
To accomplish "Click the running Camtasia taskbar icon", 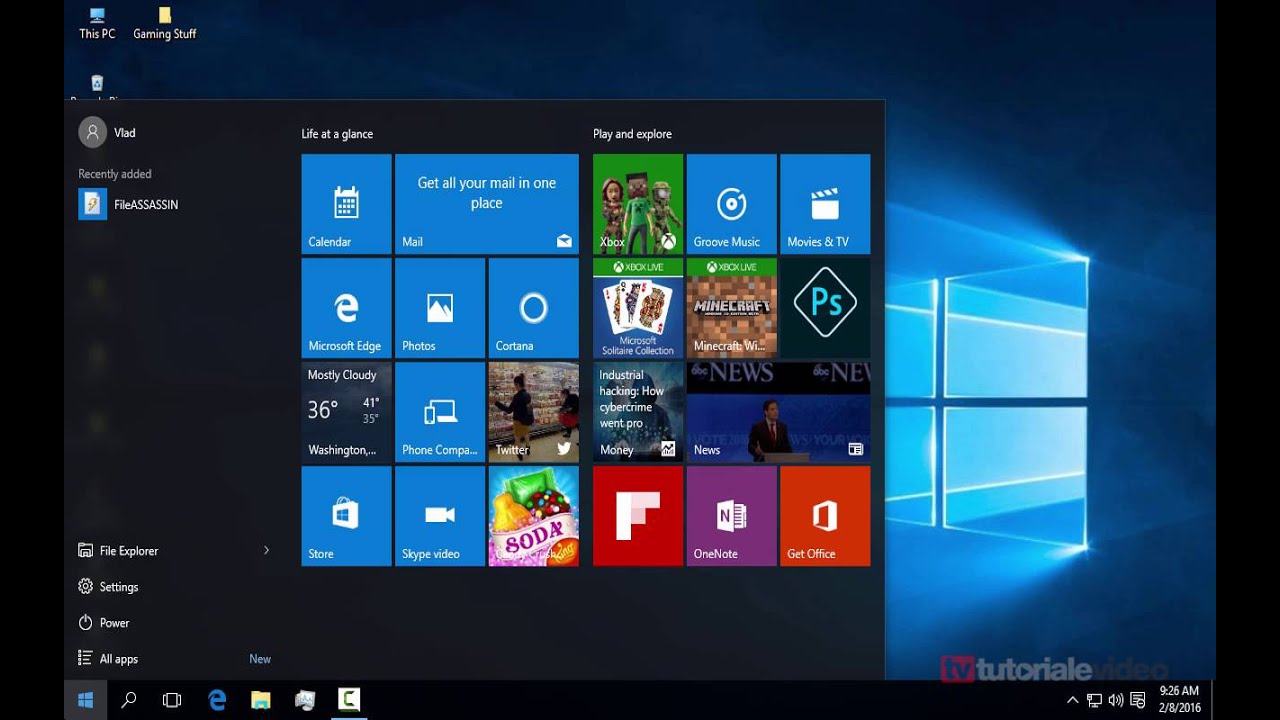I will point(348,700).
